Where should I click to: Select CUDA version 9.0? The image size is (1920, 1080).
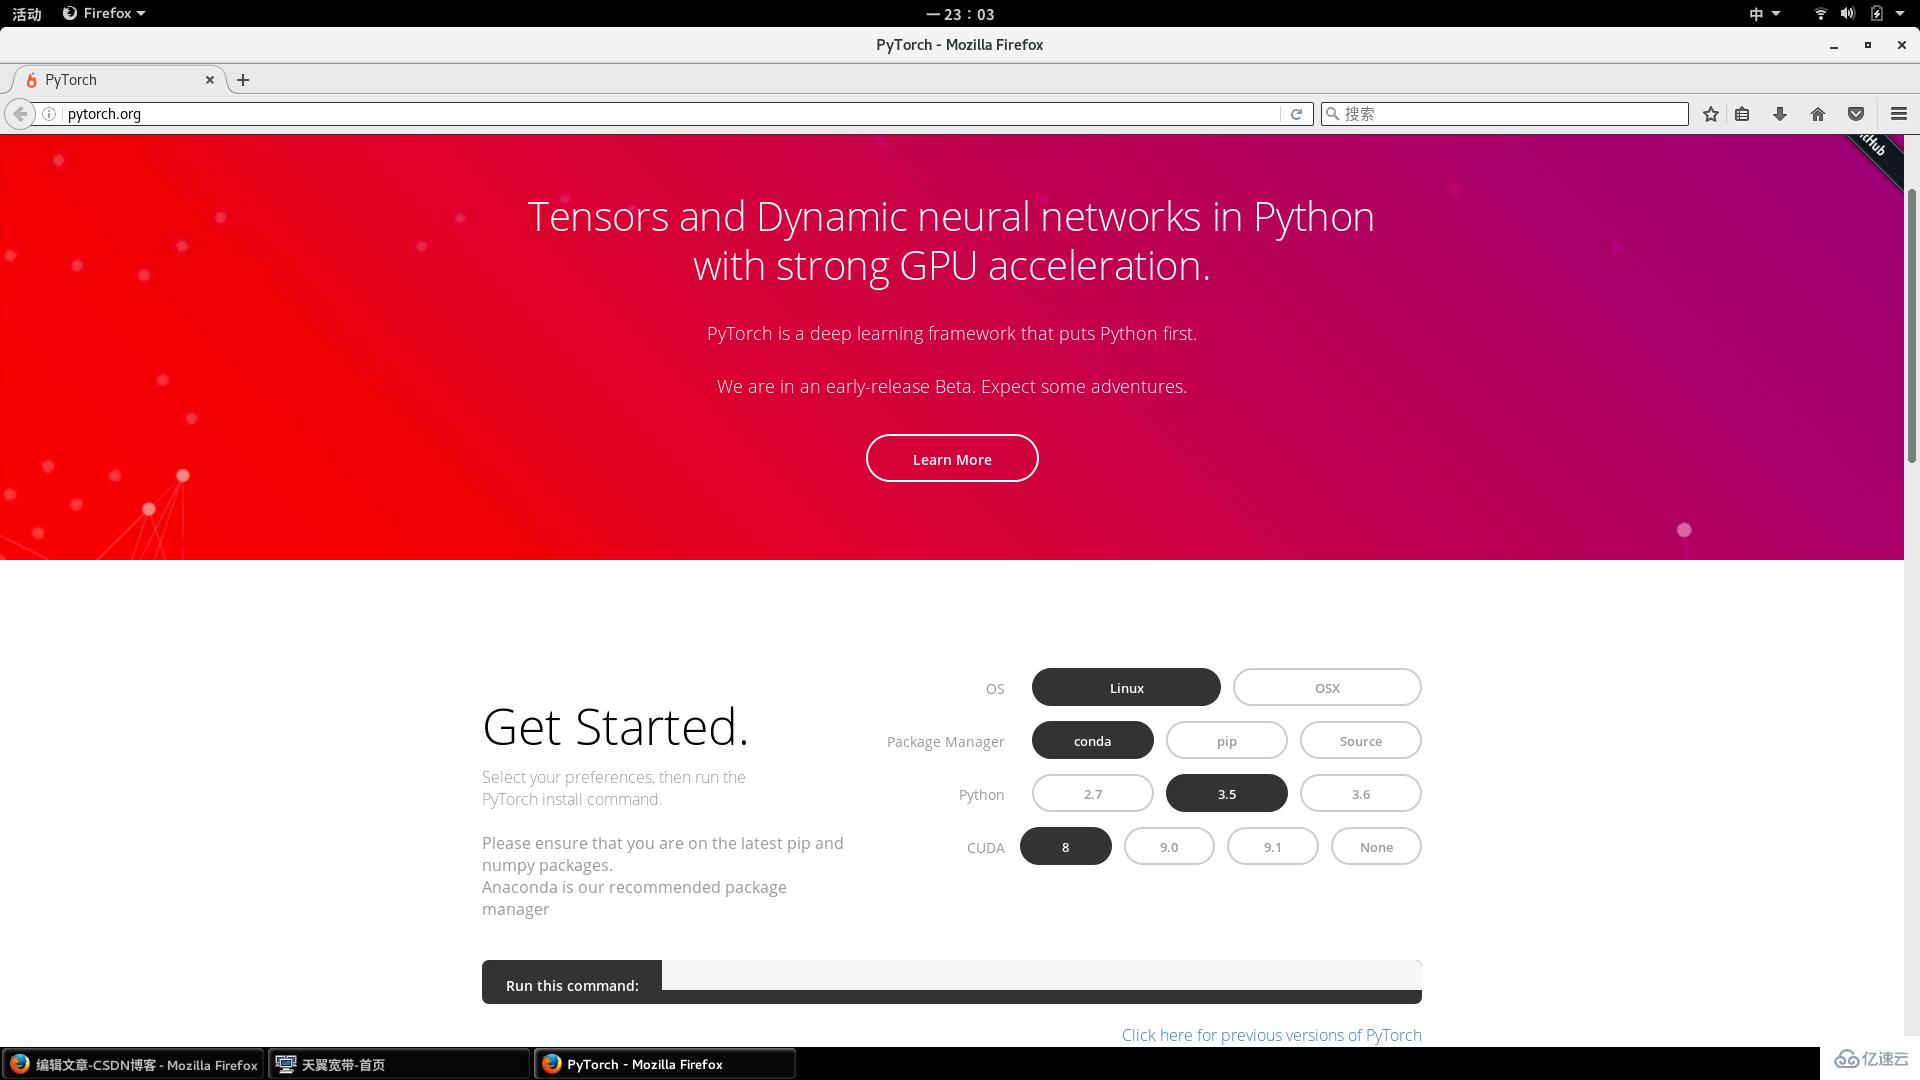[1168, 847]
